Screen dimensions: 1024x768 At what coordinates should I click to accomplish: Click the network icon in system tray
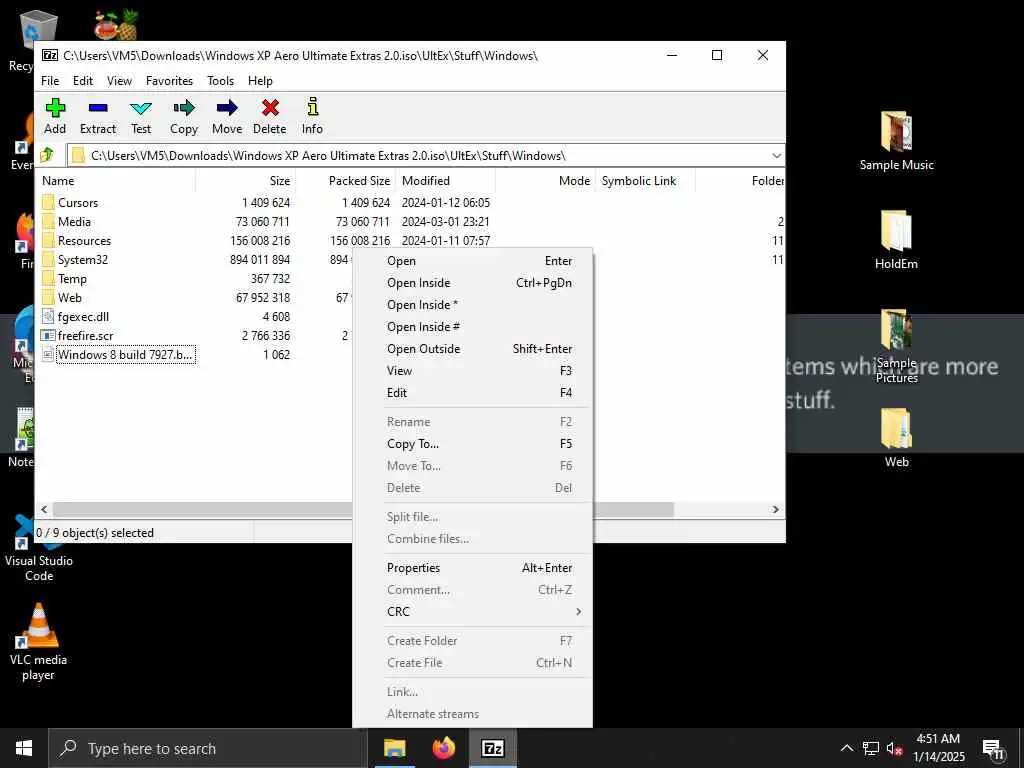(870, 748)
